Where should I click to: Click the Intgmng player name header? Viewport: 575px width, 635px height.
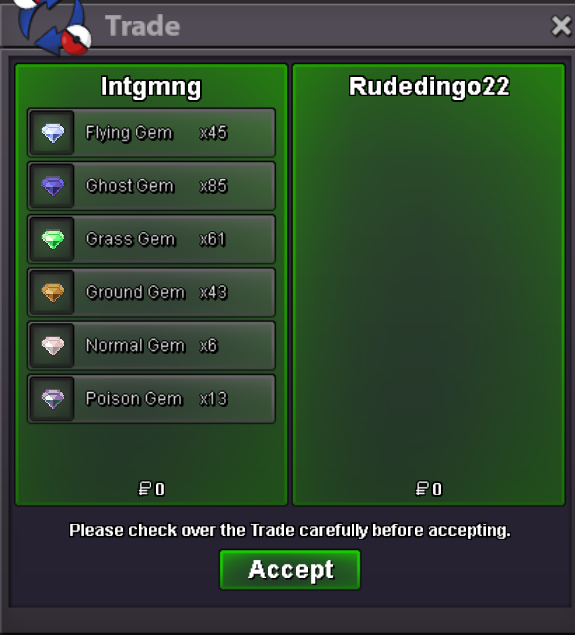point(151,87)
